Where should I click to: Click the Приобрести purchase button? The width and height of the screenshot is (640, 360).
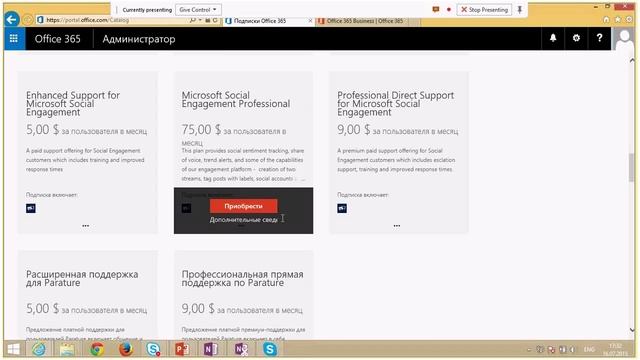coord(244,206)
